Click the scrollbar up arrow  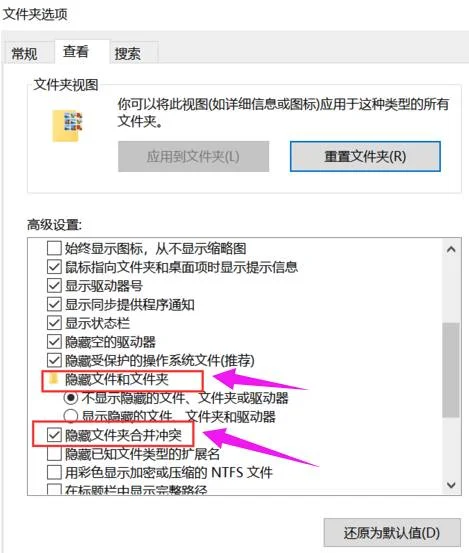[451, 250]
